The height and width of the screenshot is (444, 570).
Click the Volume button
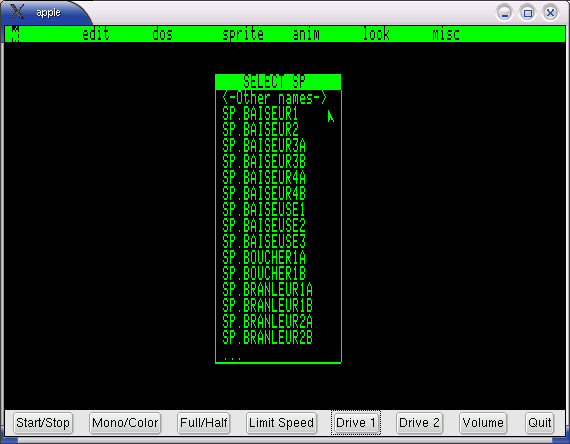[483, 423]
